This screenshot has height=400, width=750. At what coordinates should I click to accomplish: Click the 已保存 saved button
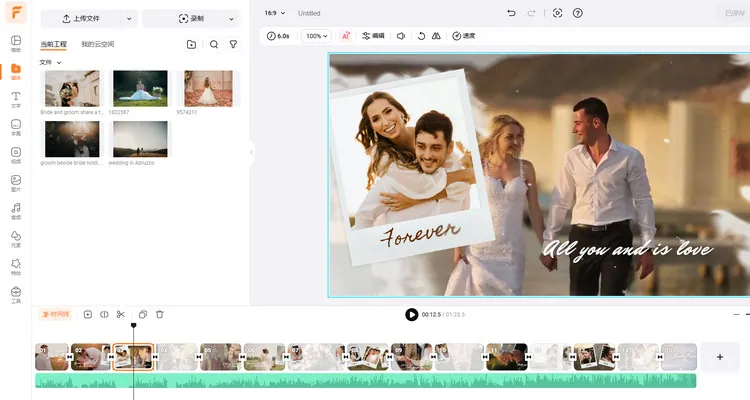pyautogui.click(x=734, y=13)
